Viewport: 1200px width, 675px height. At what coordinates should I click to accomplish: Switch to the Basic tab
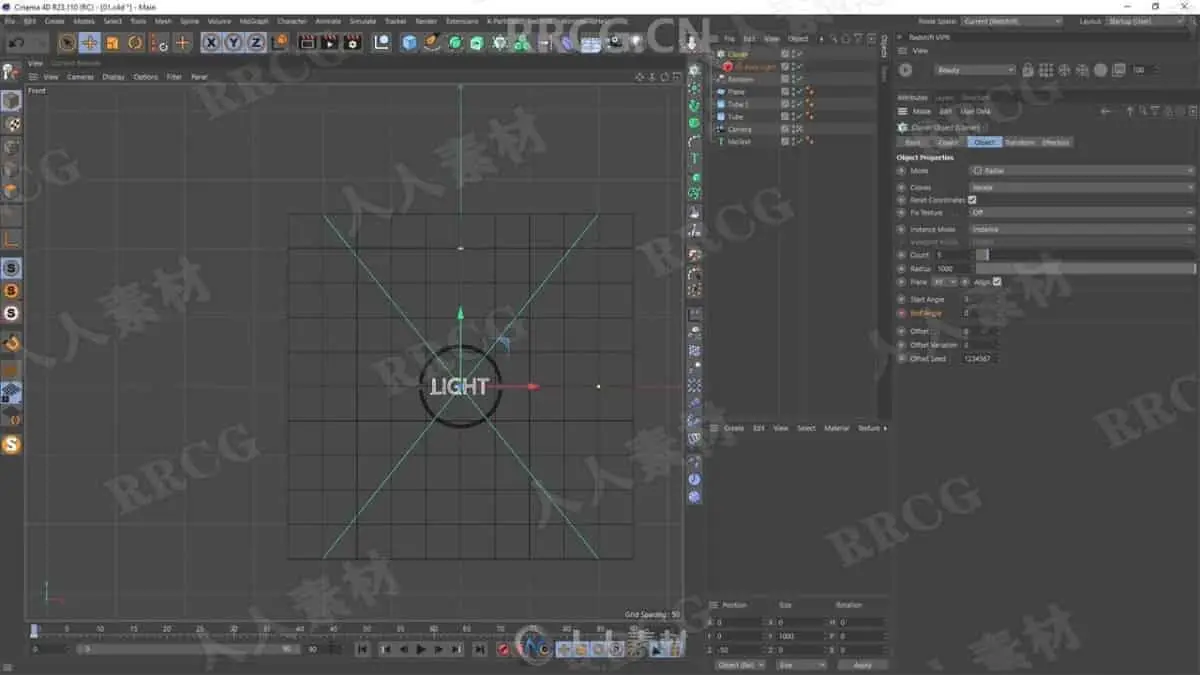tap(913, 142)
